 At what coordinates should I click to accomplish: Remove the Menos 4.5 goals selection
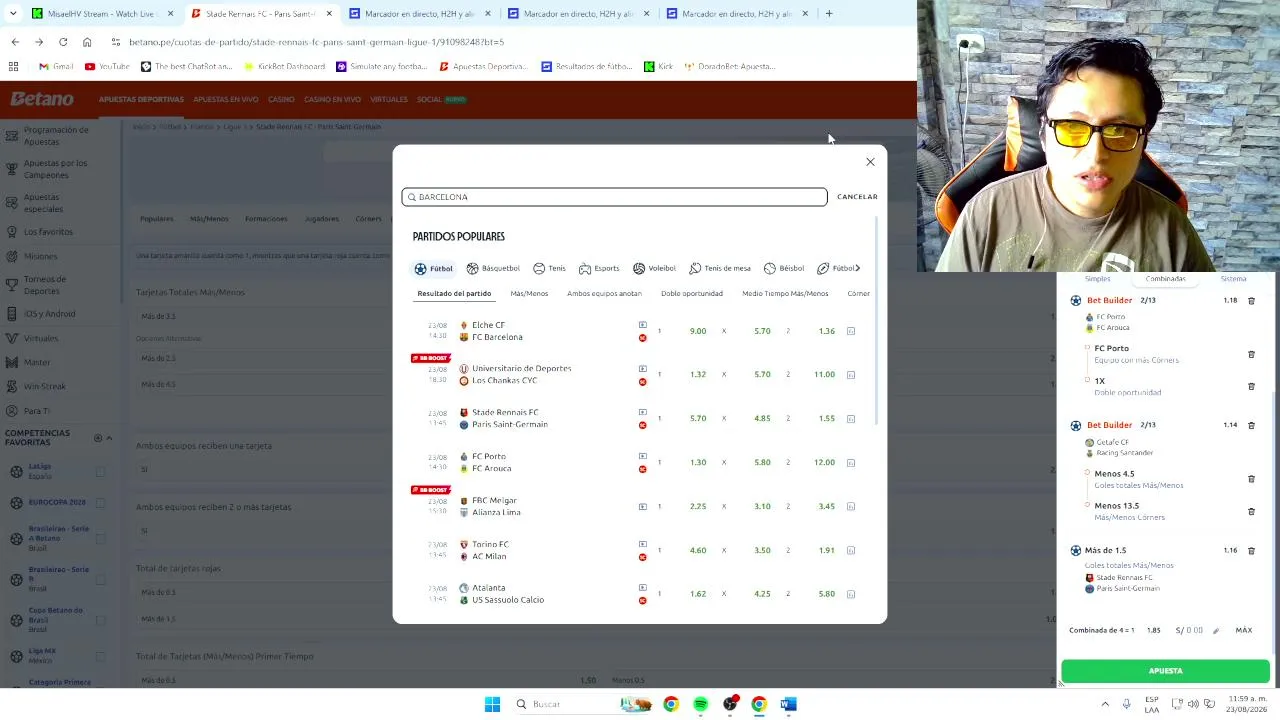pos(1251,479)
